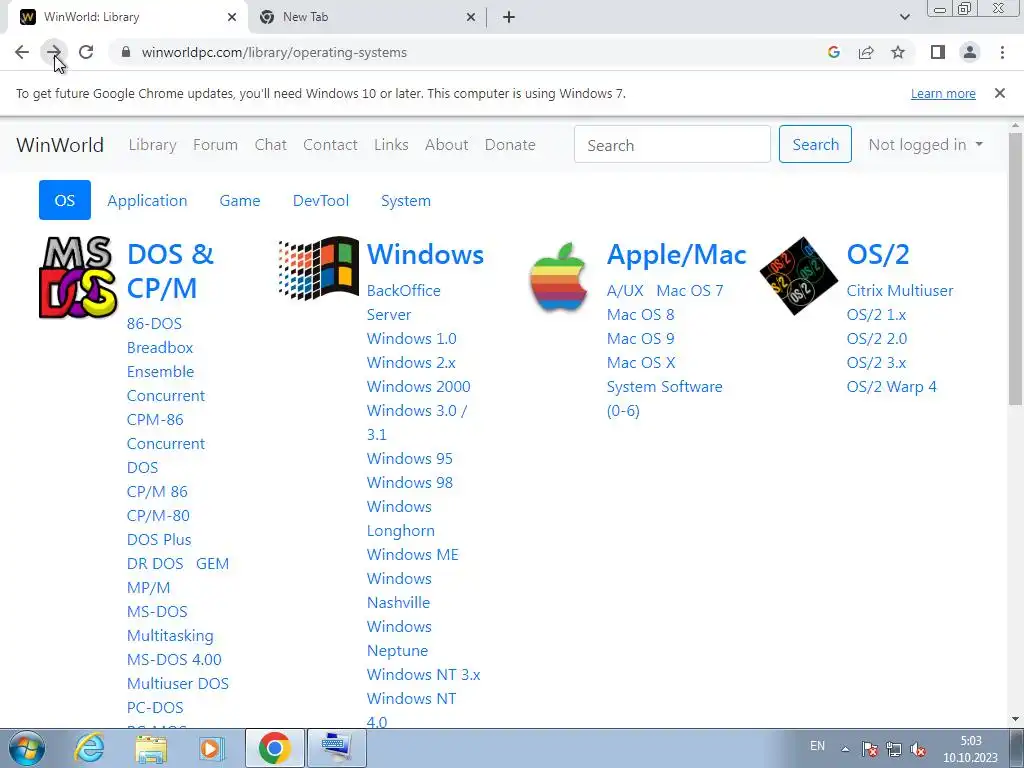Screen dimensions: 1024x768
Task: Click the rainbow Apple logo image
Action: click(558, 276)
